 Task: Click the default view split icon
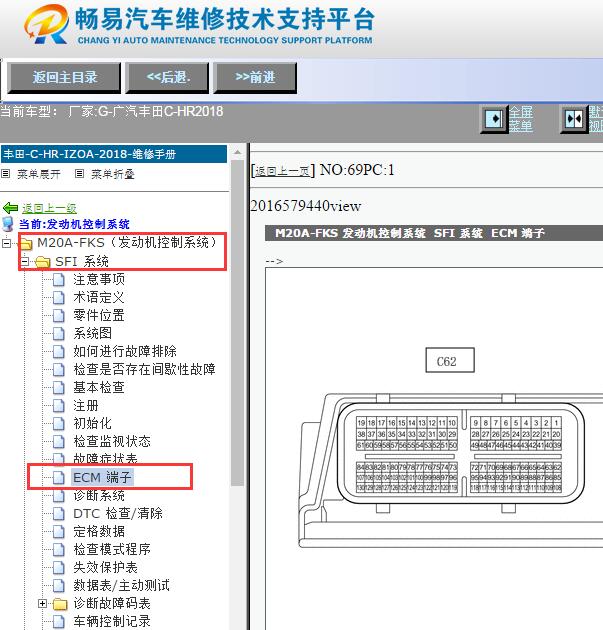pyautogui.click(x=574, y=119)
